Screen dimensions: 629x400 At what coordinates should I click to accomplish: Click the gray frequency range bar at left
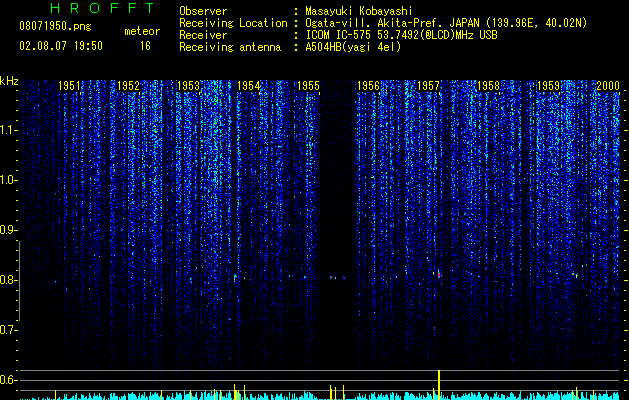[19, 280]
